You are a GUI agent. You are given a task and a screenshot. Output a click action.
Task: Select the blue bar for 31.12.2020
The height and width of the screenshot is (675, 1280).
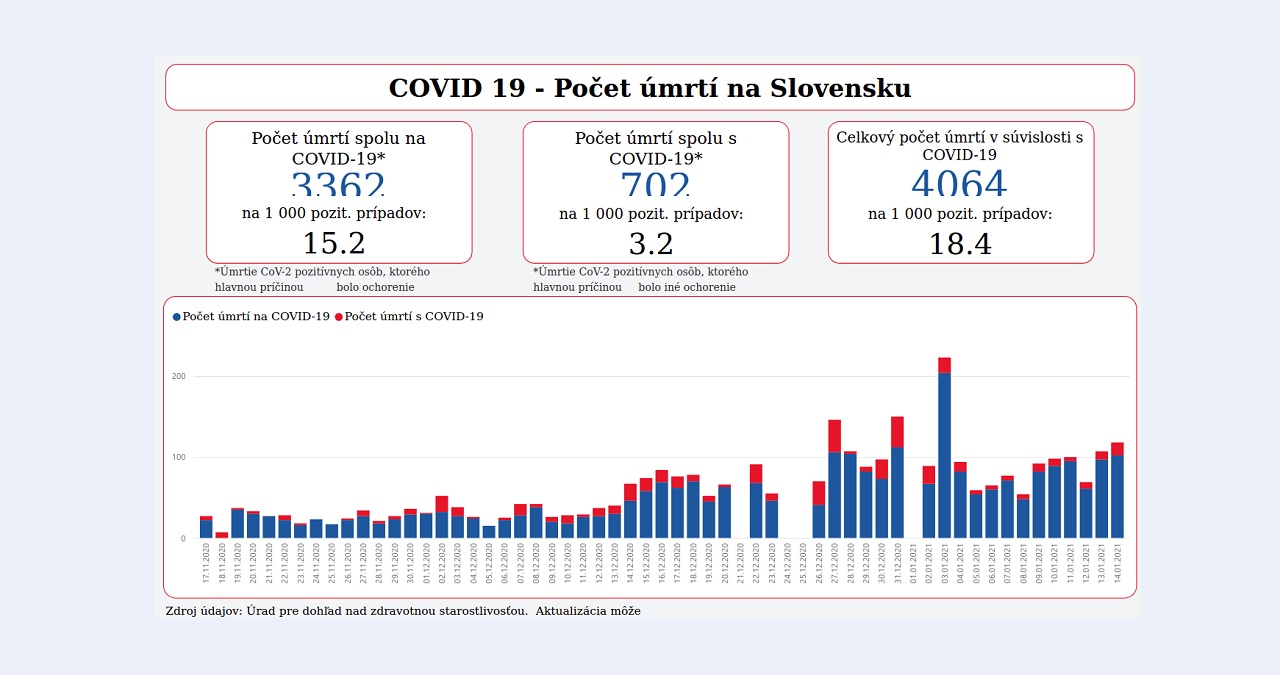pos(897,493)
